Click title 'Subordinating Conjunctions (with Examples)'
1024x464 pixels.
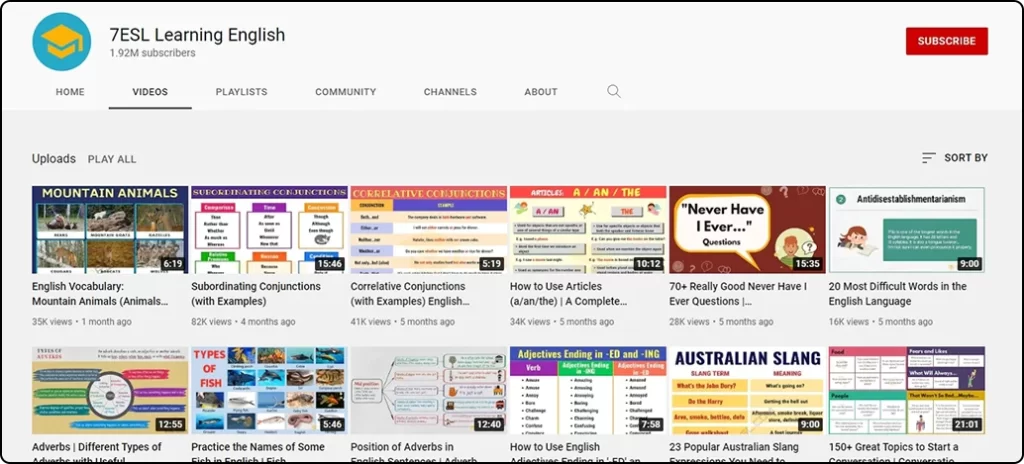(256, 294)
